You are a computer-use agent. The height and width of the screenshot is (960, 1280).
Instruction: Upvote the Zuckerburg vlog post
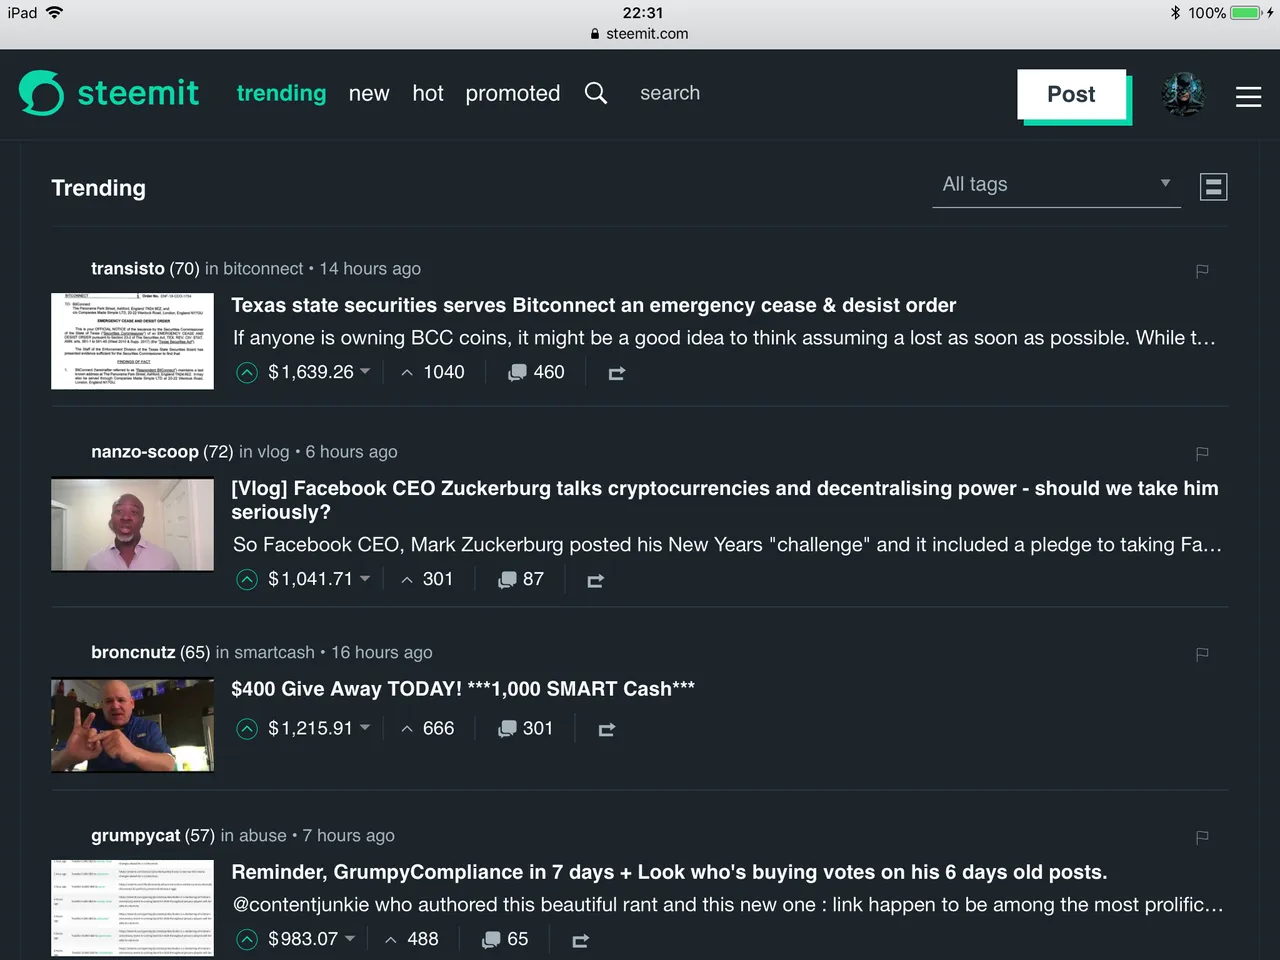click(x=247, y=580)
